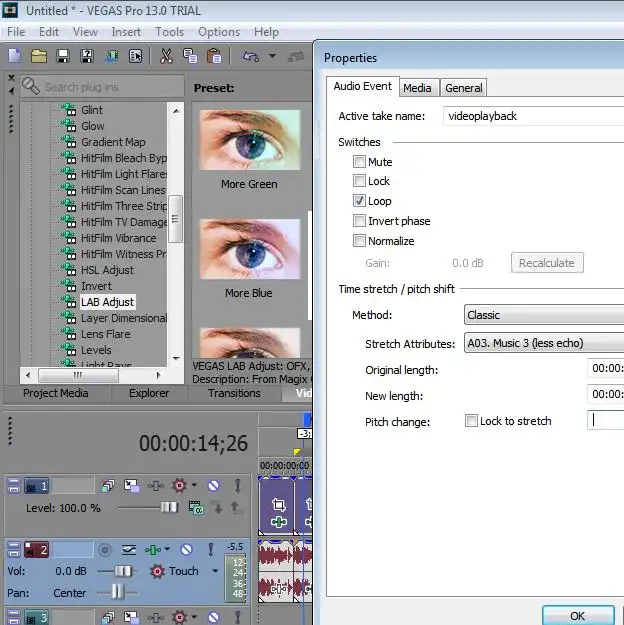Open the View menu
Screen dimensions: 624x625
pos(85,32)
